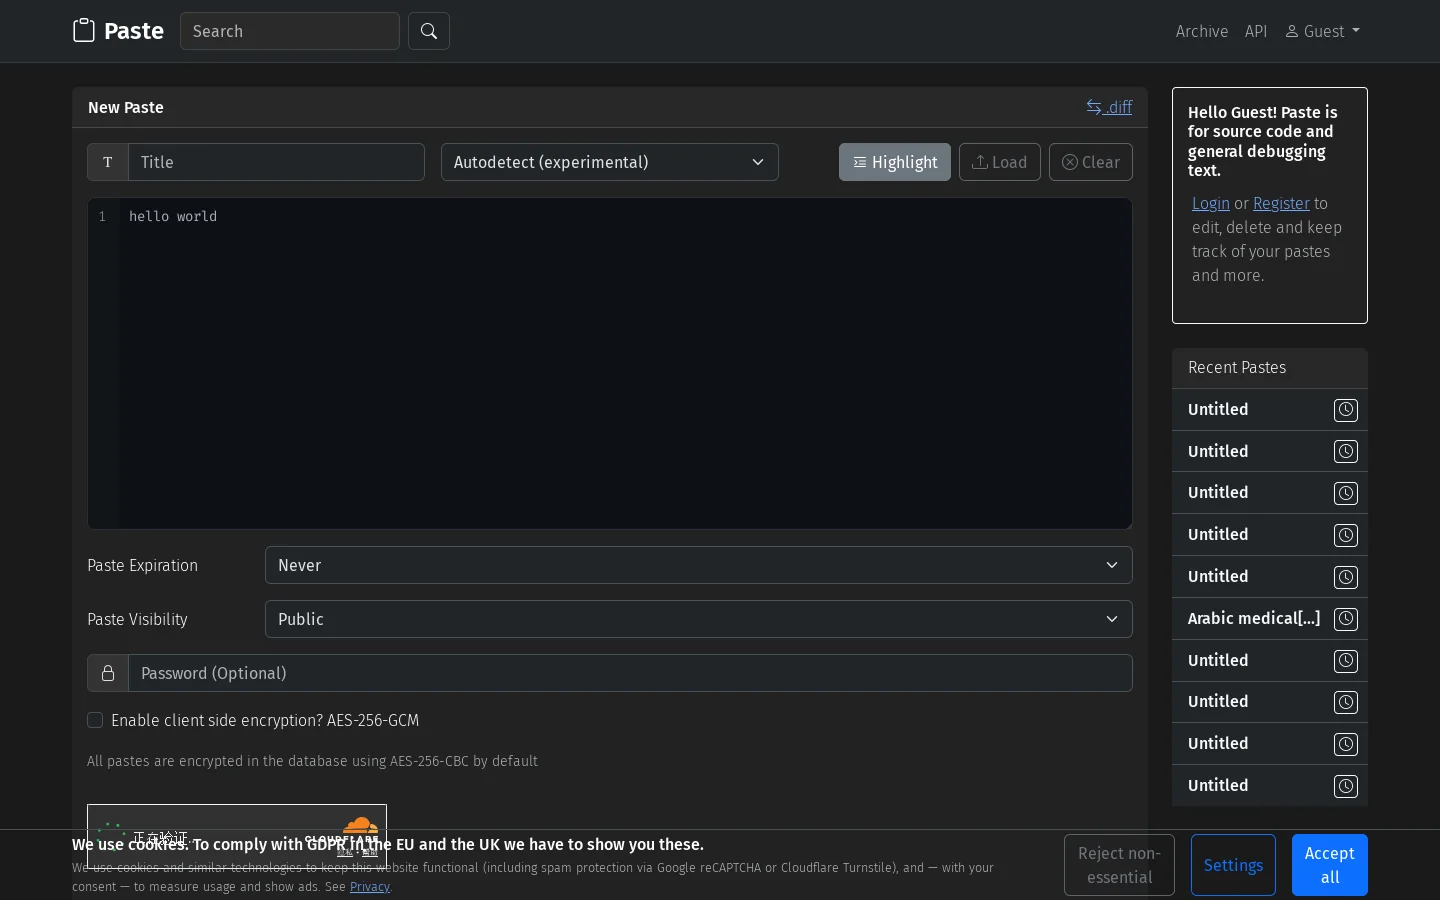Click the top Search box
The width and height of the screenshot is (1440, 900).
click(290, 31)
